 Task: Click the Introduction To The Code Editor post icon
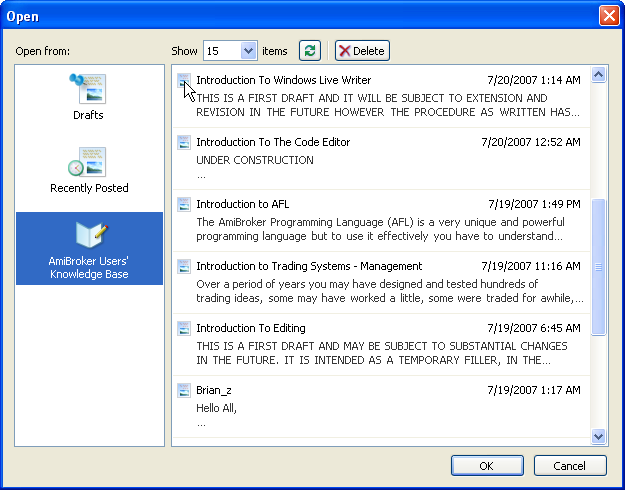click(x=184, y=143)
